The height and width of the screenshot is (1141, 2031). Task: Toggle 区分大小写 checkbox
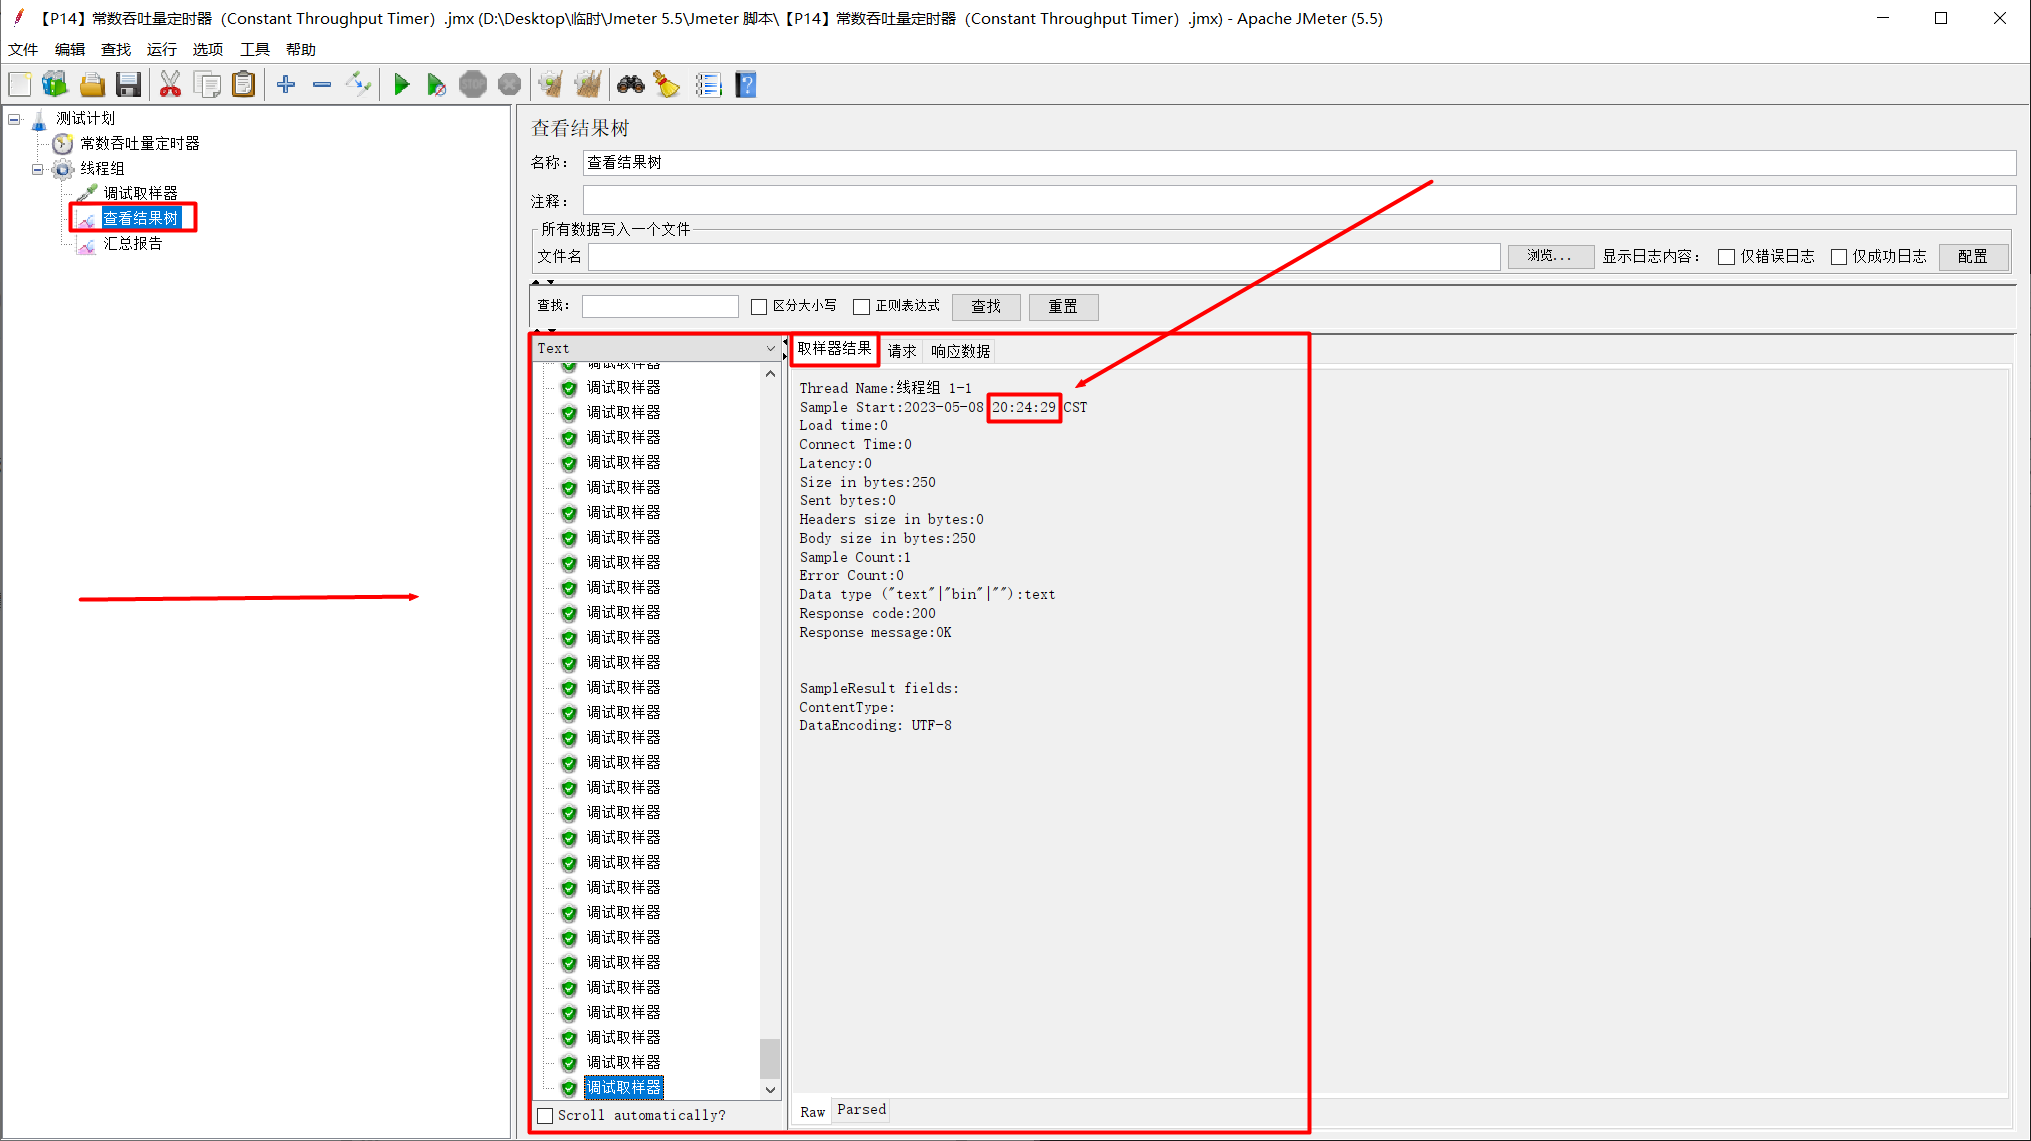pyautogui.click(x=759, y=307)
